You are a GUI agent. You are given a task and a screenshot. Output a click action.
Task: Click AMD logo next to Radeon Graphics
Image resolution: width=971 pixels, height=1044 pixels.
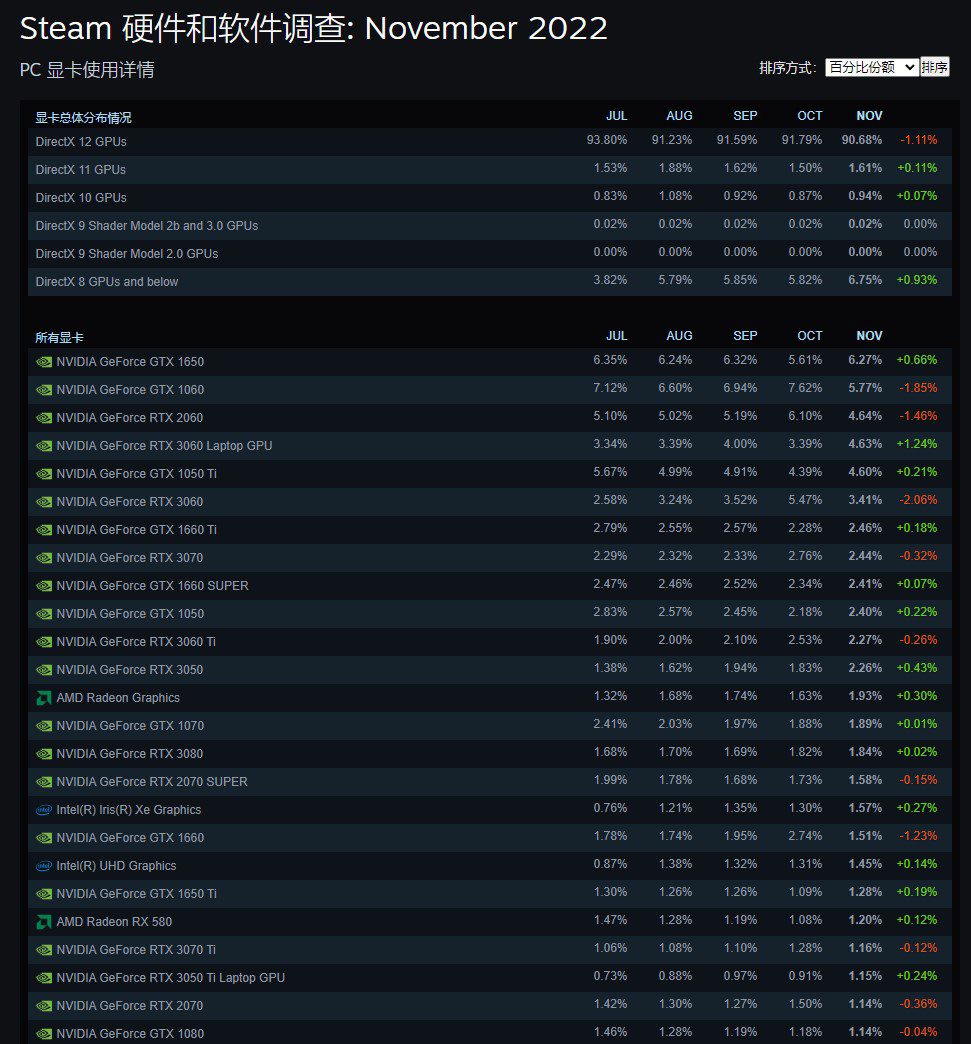click(44, 698)
